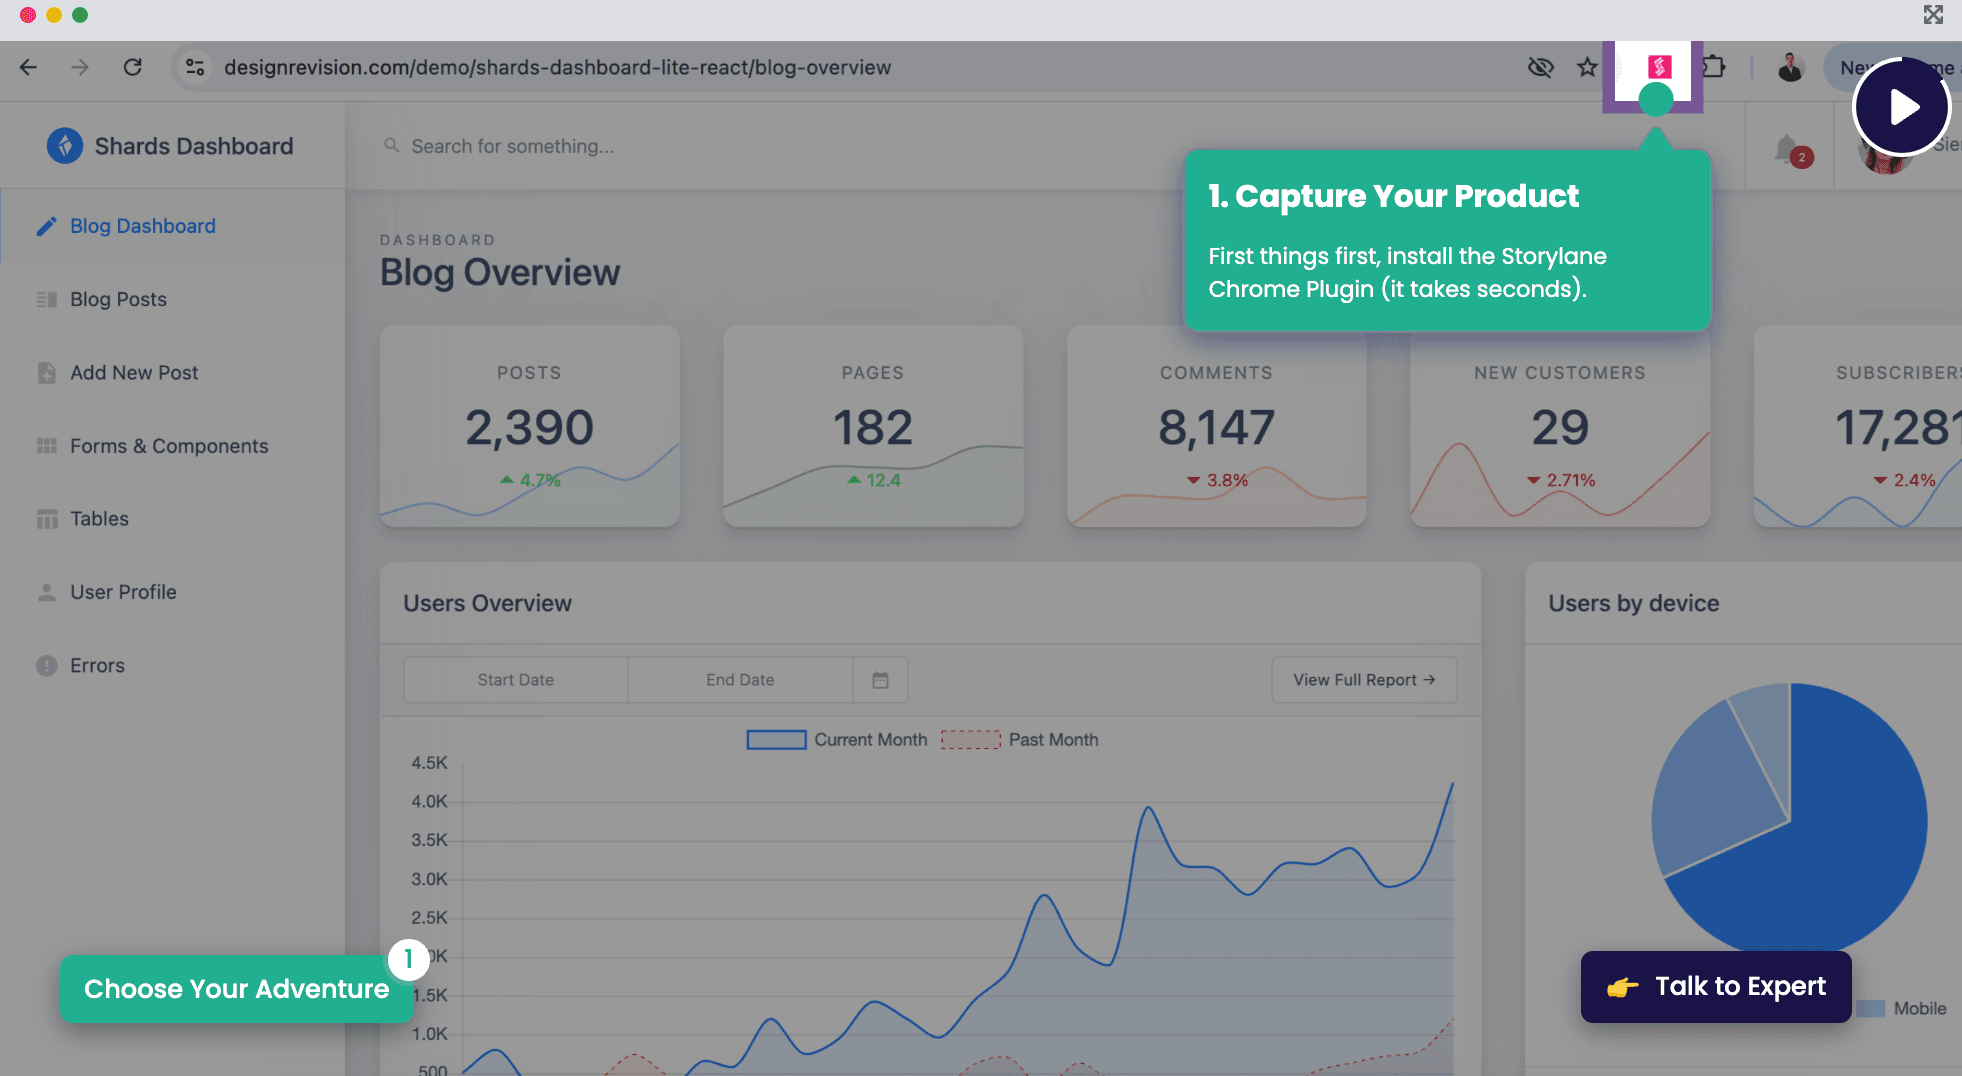The height and width of the screenshot is (1076, 1962).
Task: Toggle Past Month legend in chart
Action: [x=1020, y=740]
